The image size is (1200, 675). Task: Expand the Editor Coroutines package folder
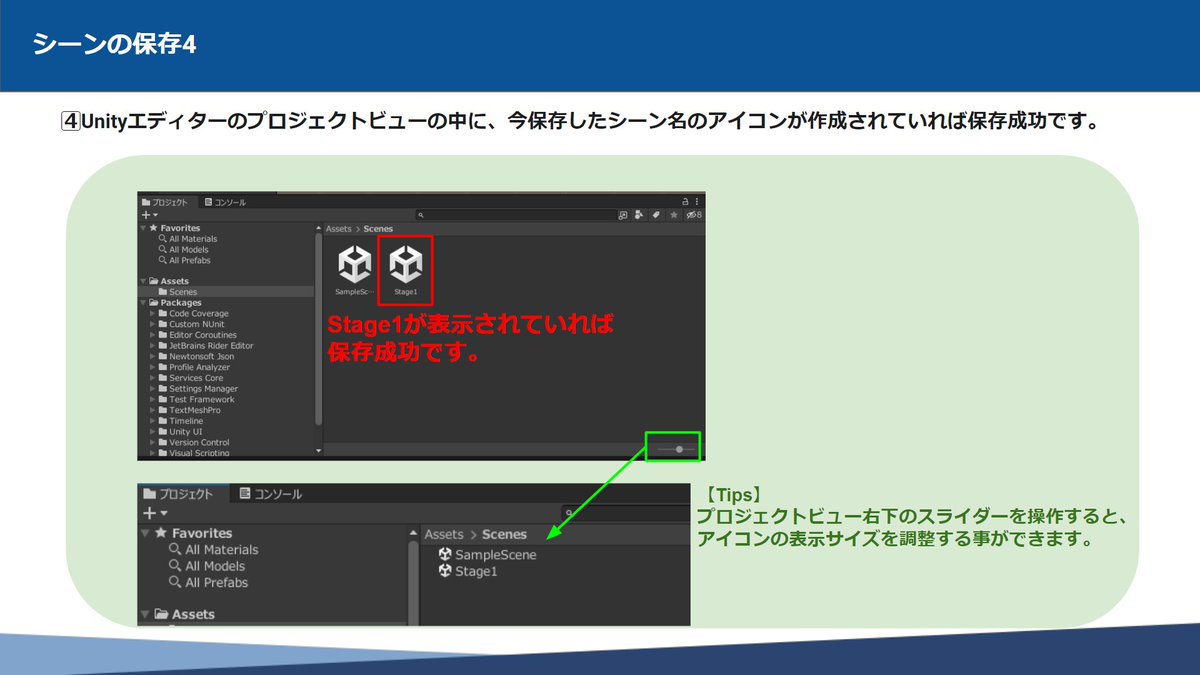151,335
